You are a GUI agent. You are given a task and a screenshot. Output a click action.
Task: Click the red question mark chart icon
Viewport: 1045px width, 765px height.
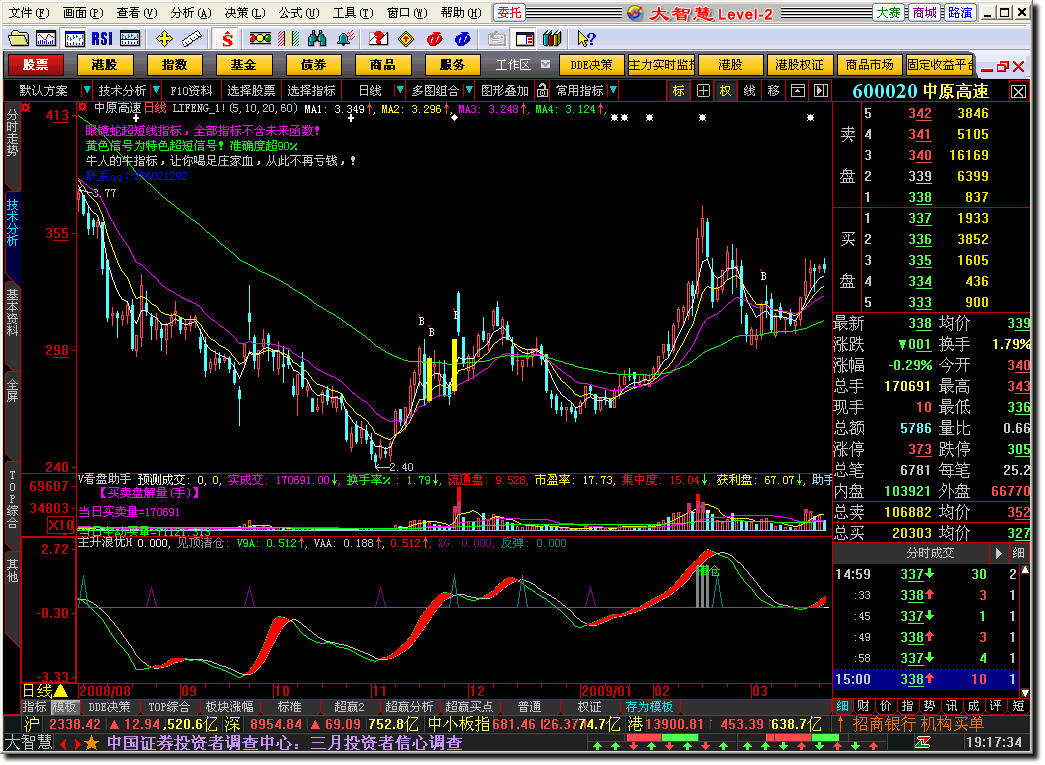379,39
